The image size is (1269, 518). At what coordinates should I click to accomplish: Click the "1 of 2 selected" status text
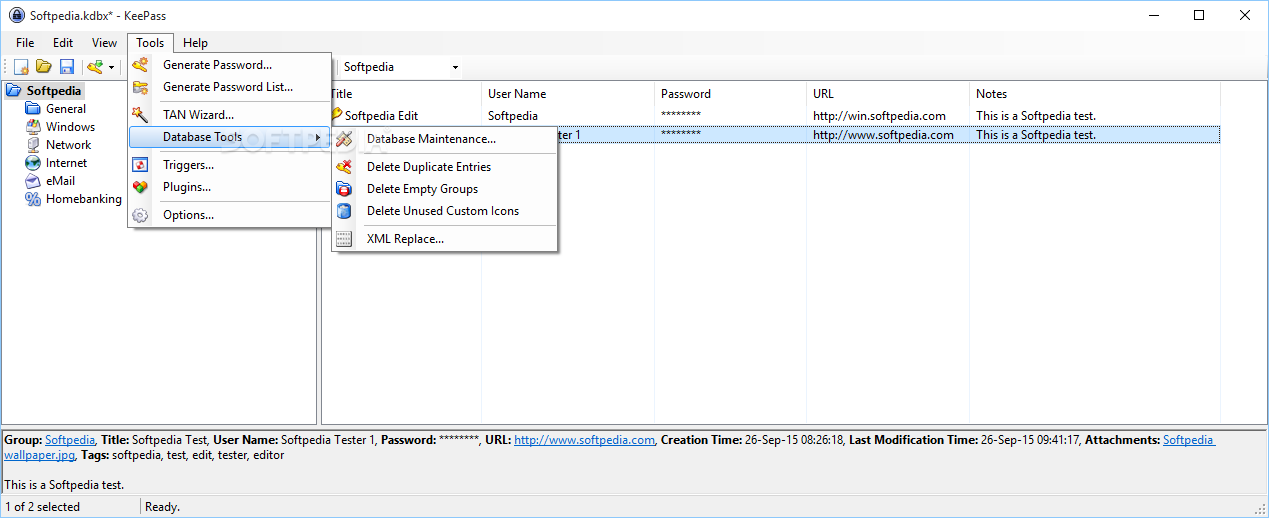[x=42, y=507]
